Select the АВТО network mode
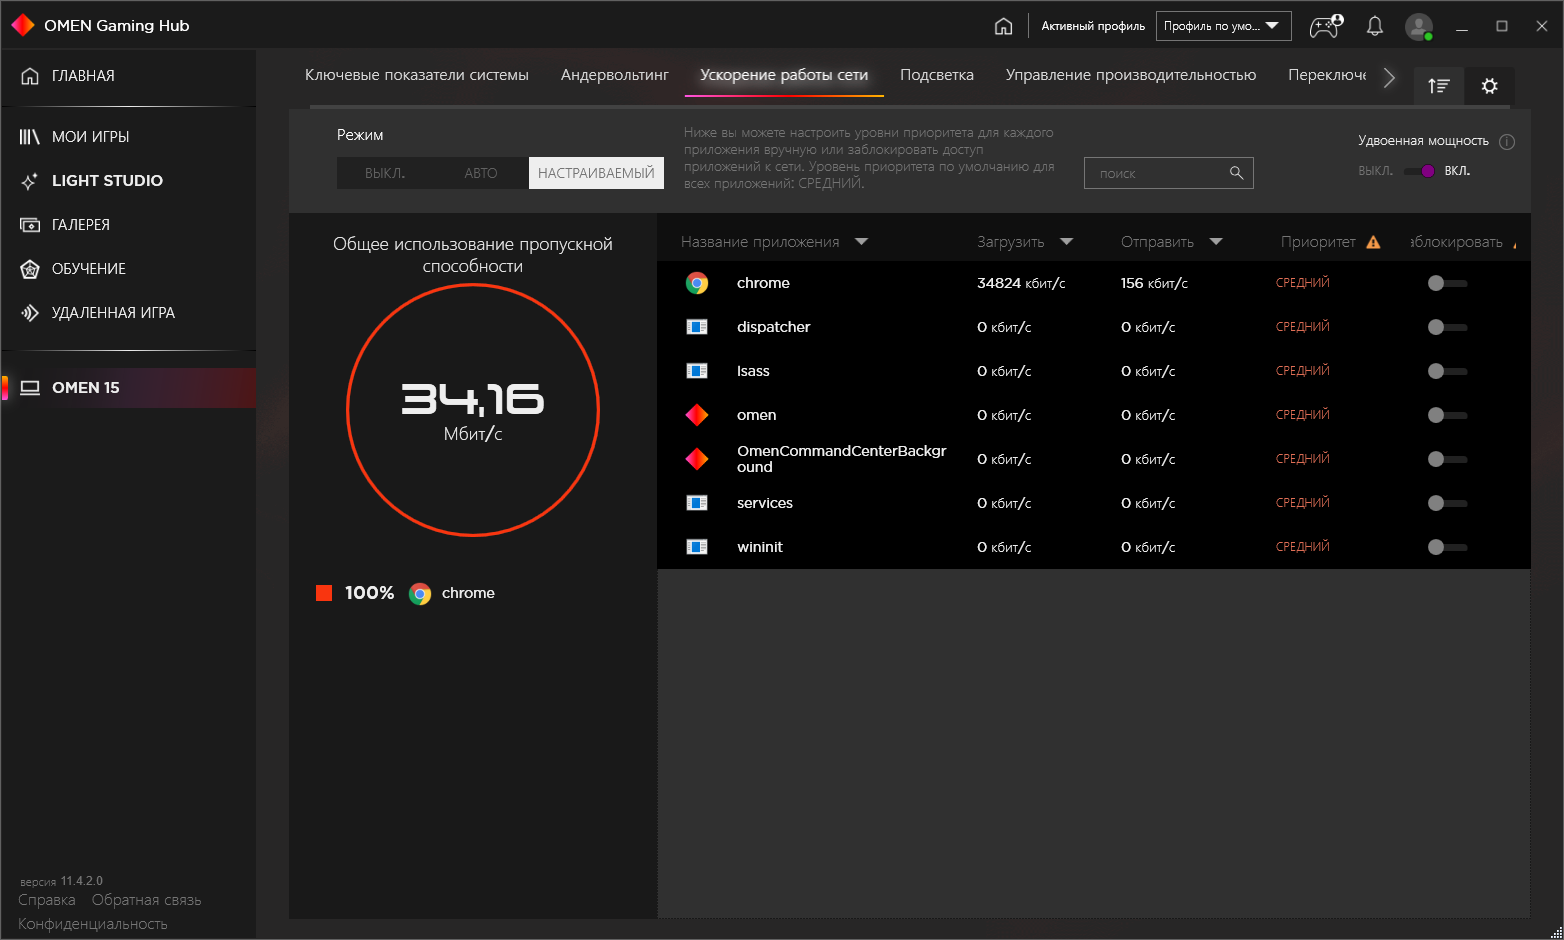Image resolution: width=1564 pixels, height=940 pixels. tap(481, 173)
